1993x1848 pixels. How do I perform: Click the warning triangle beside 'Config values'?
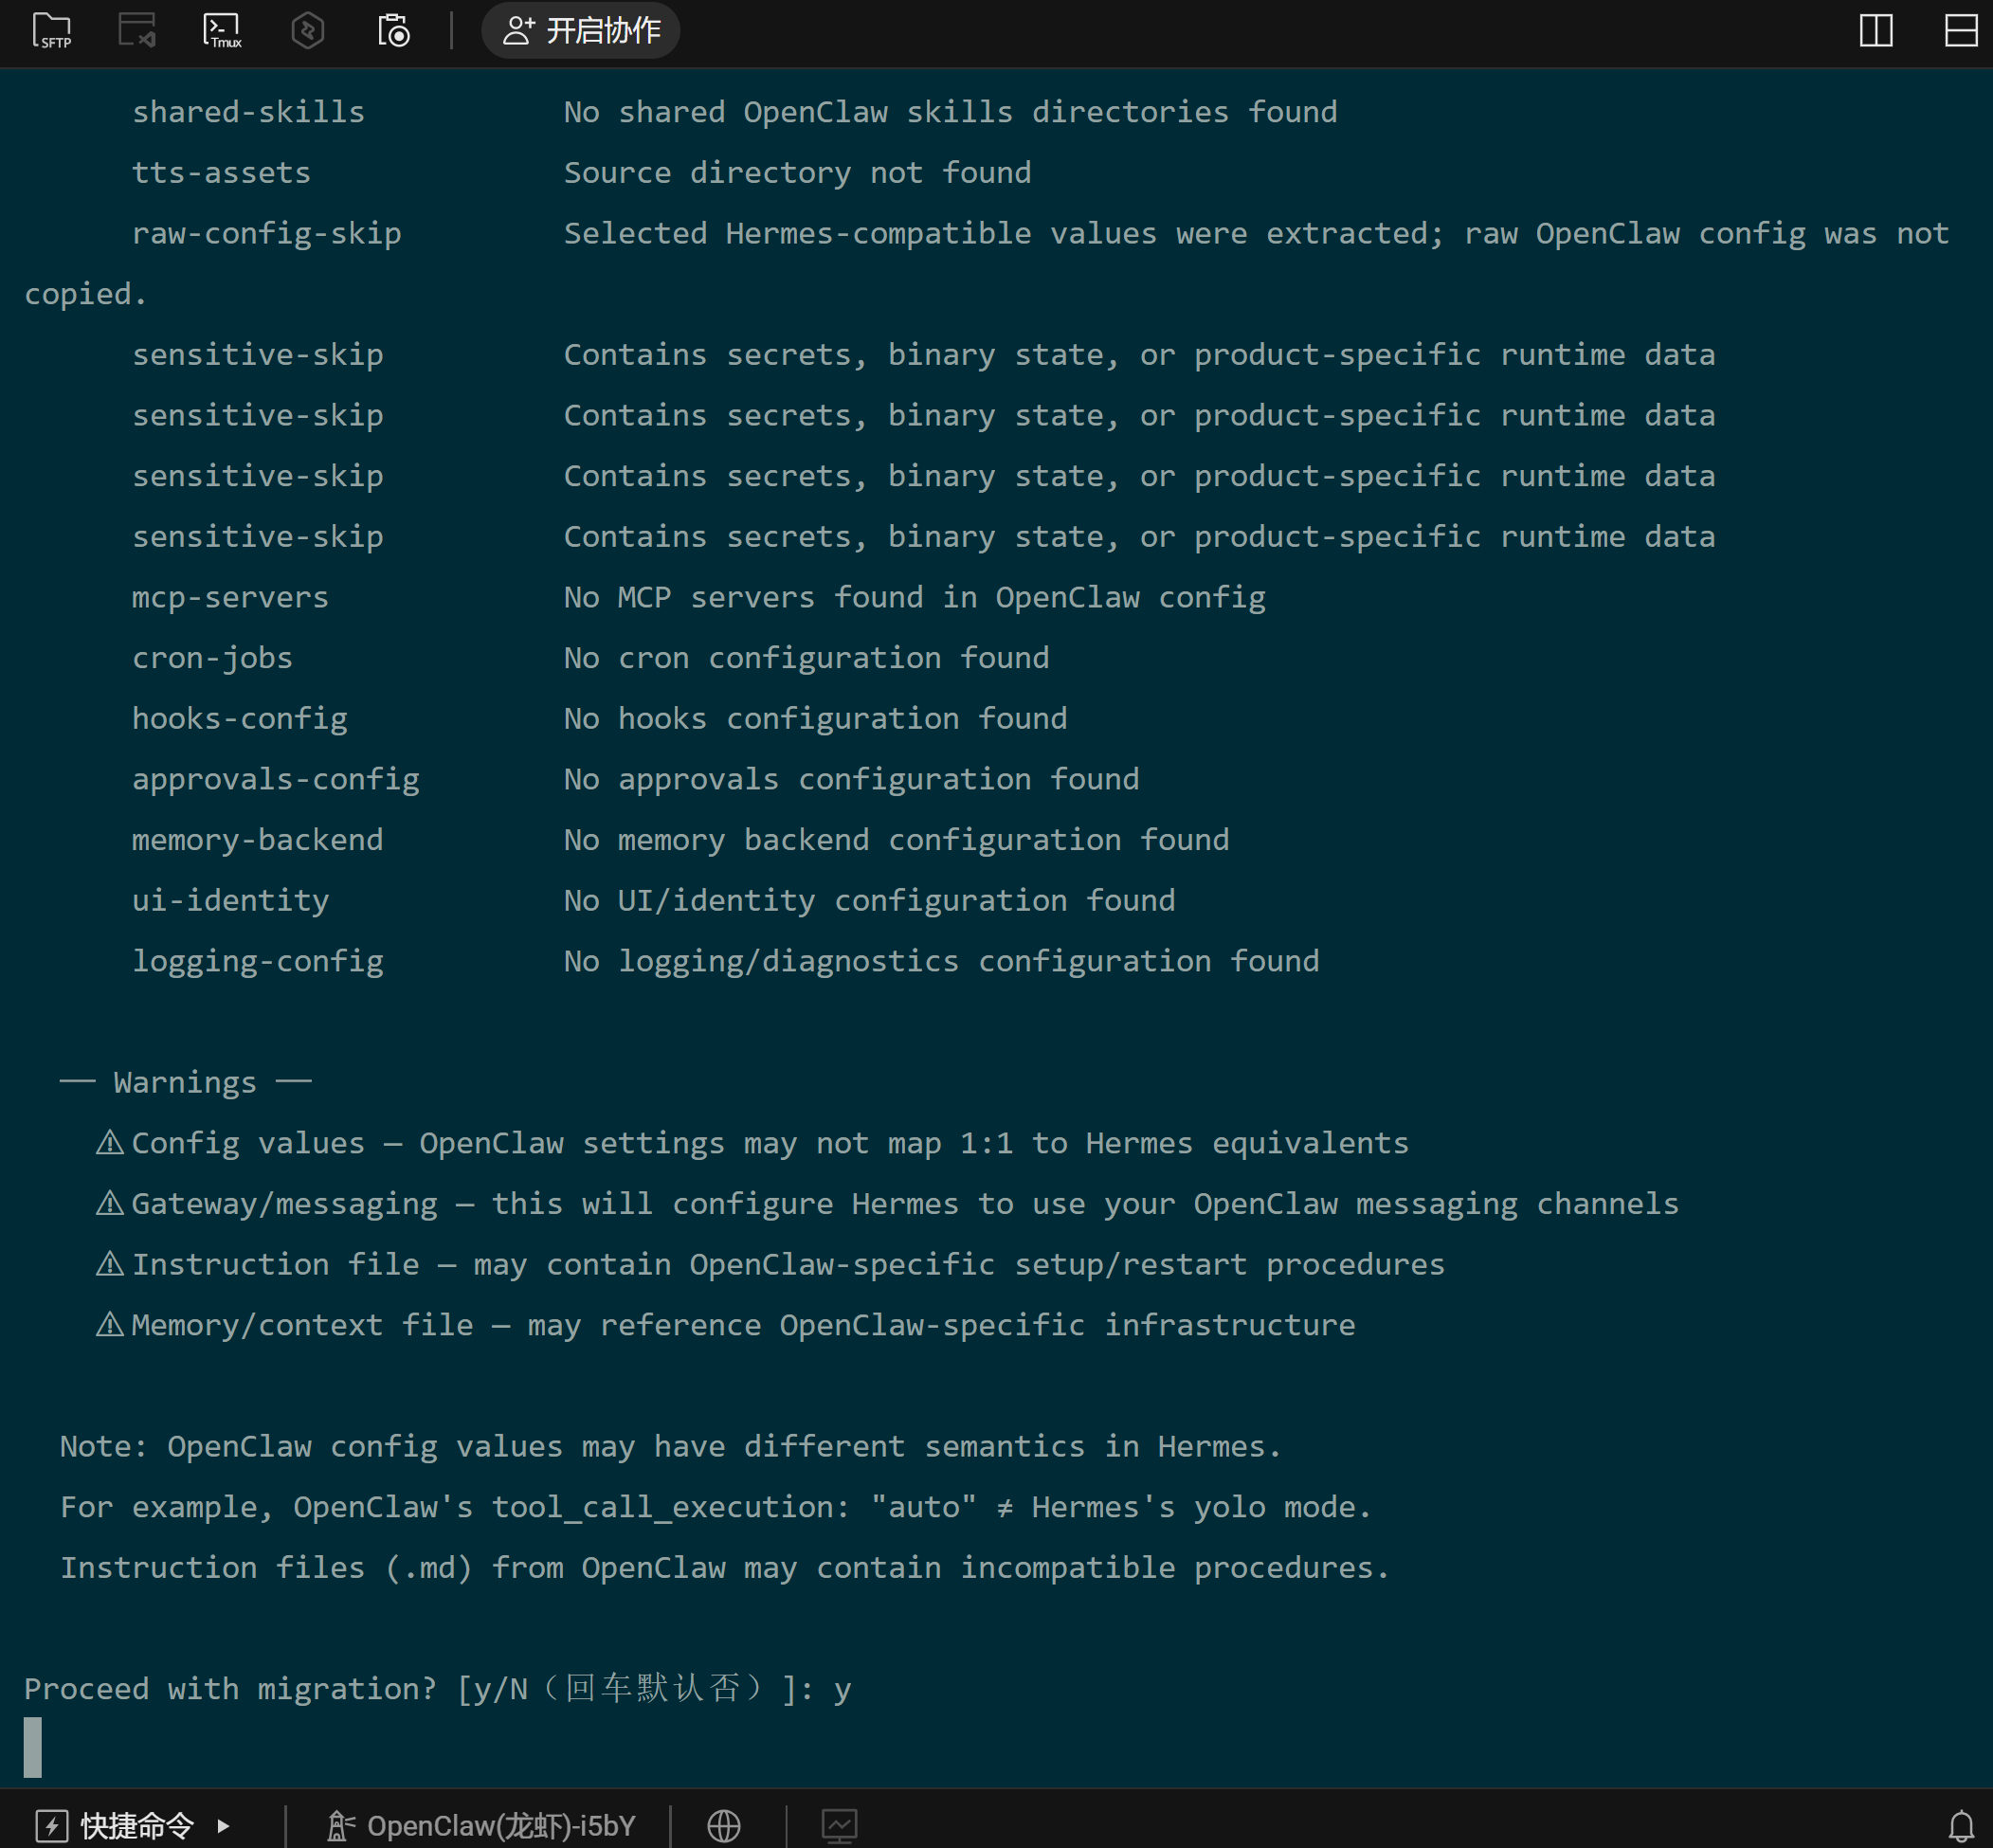pos(109,1142)
